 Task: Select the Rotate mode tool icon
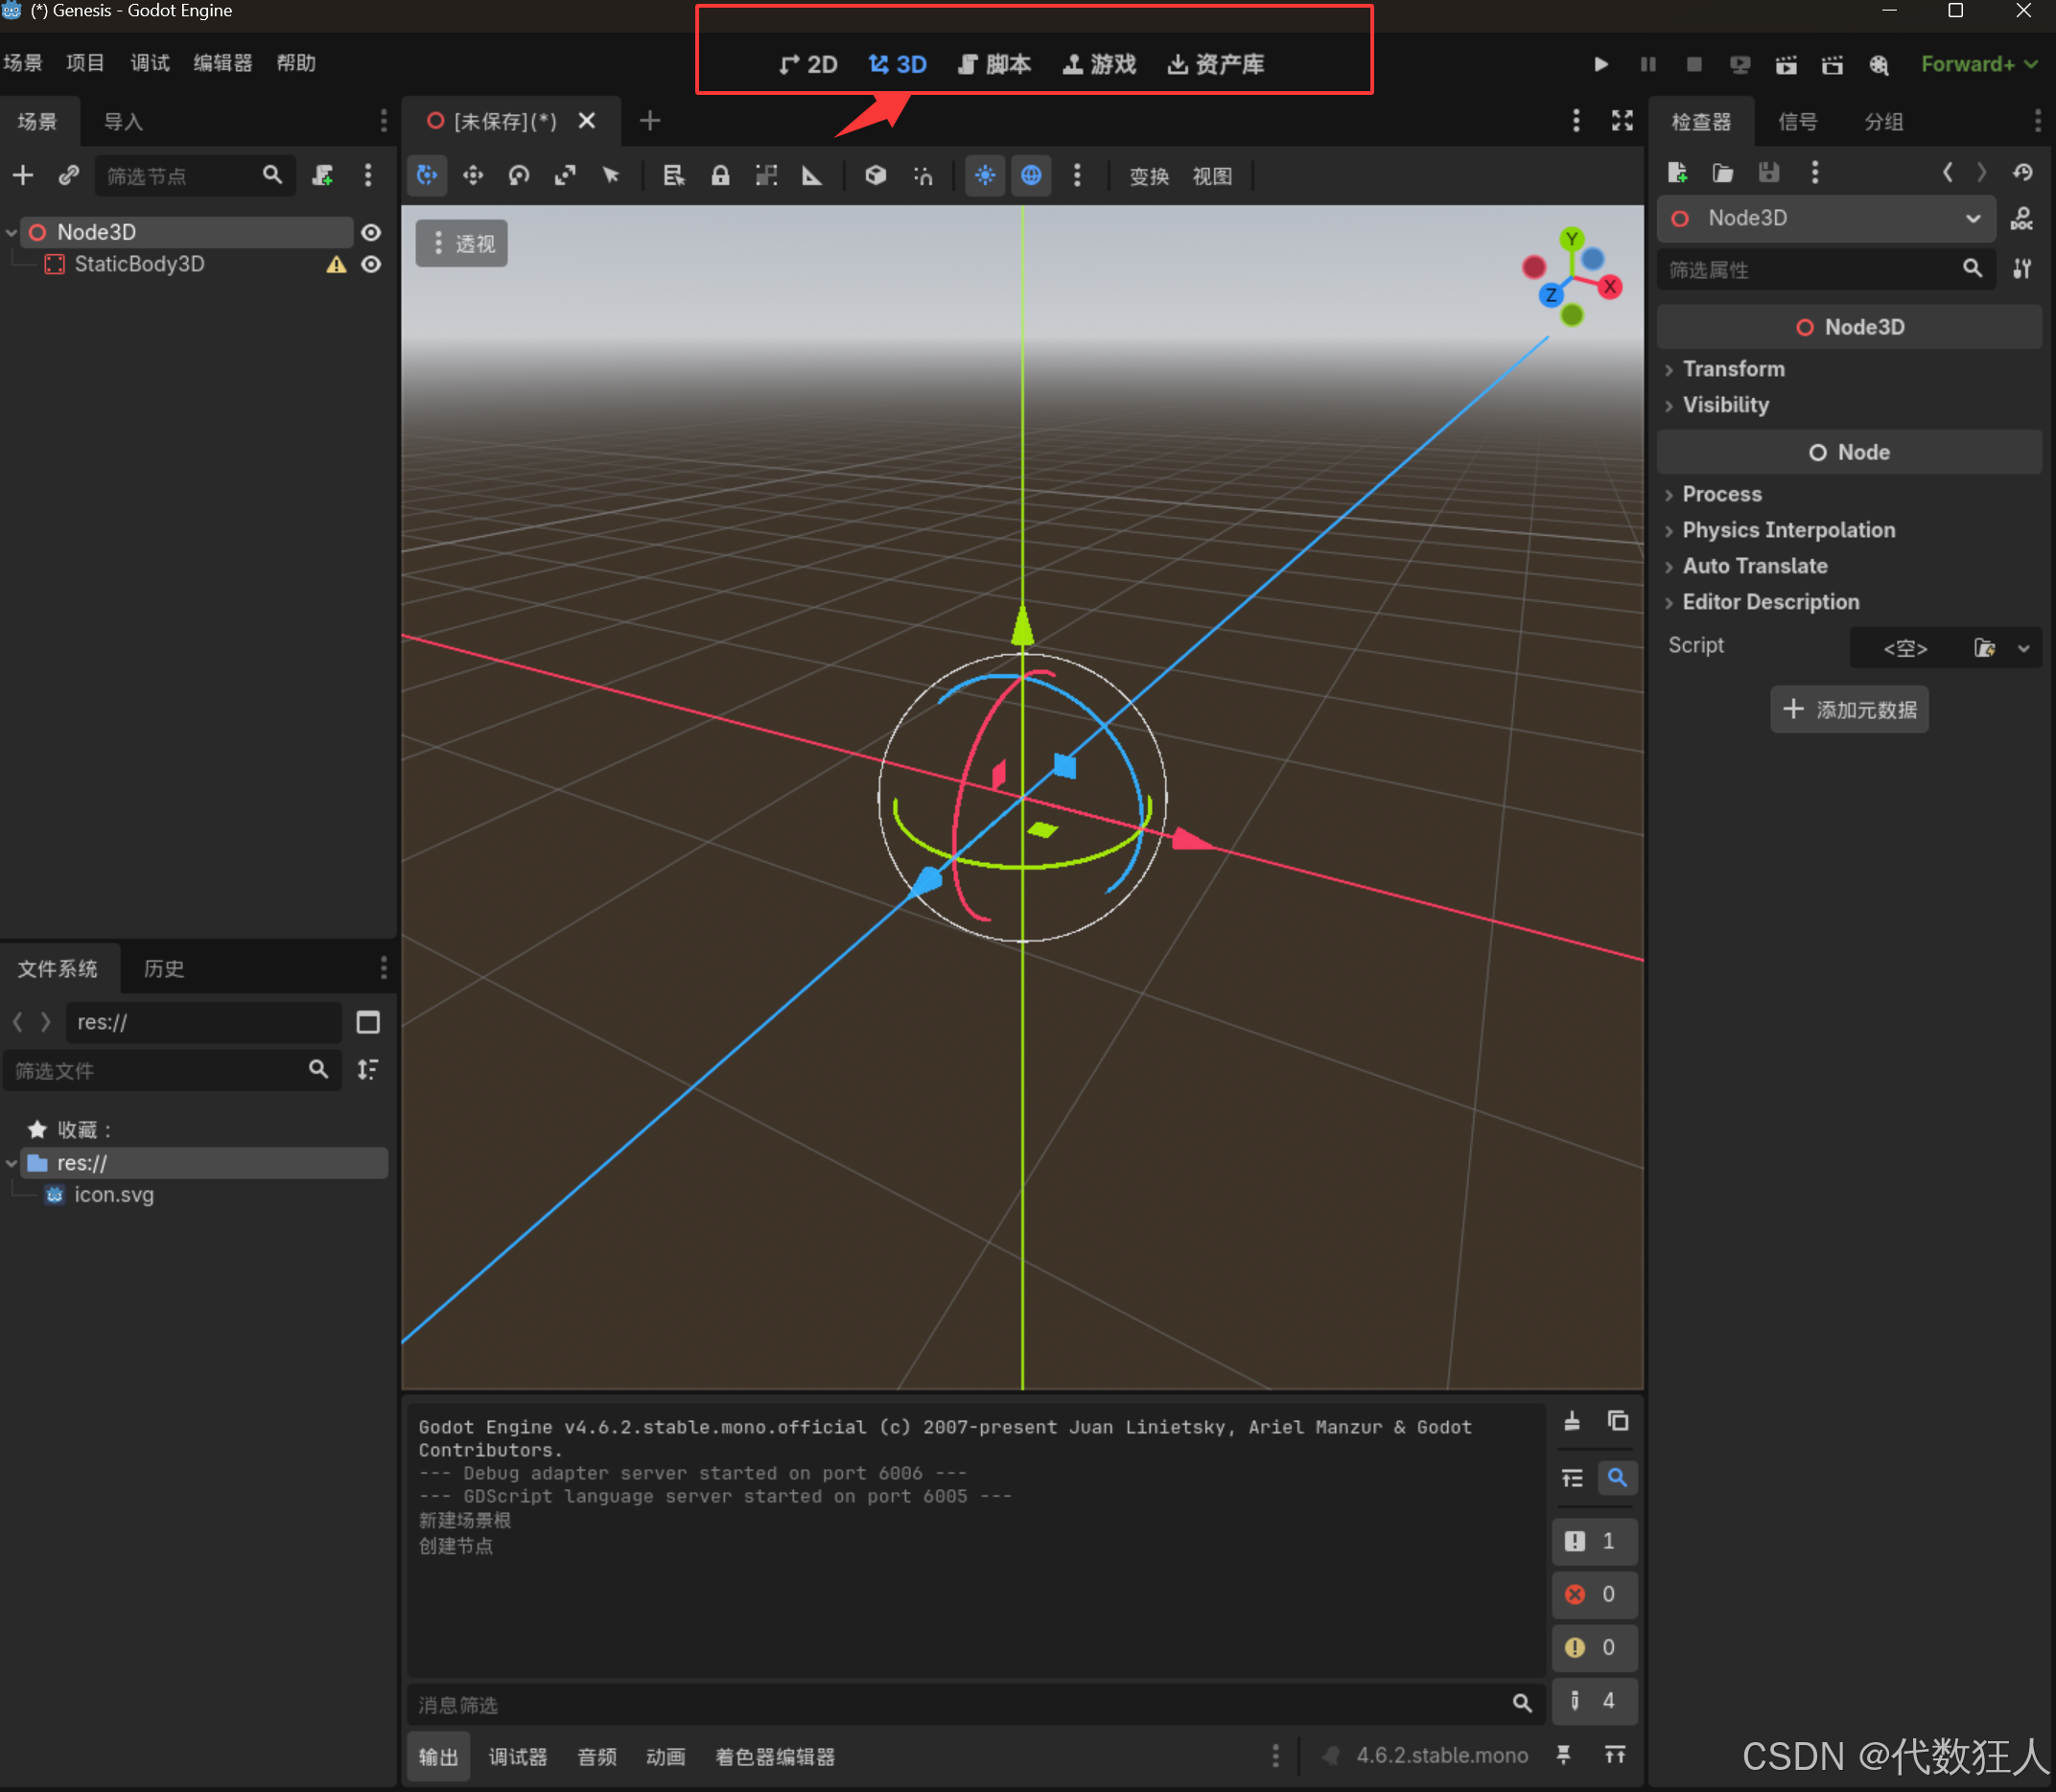click(x=519, y=176)
